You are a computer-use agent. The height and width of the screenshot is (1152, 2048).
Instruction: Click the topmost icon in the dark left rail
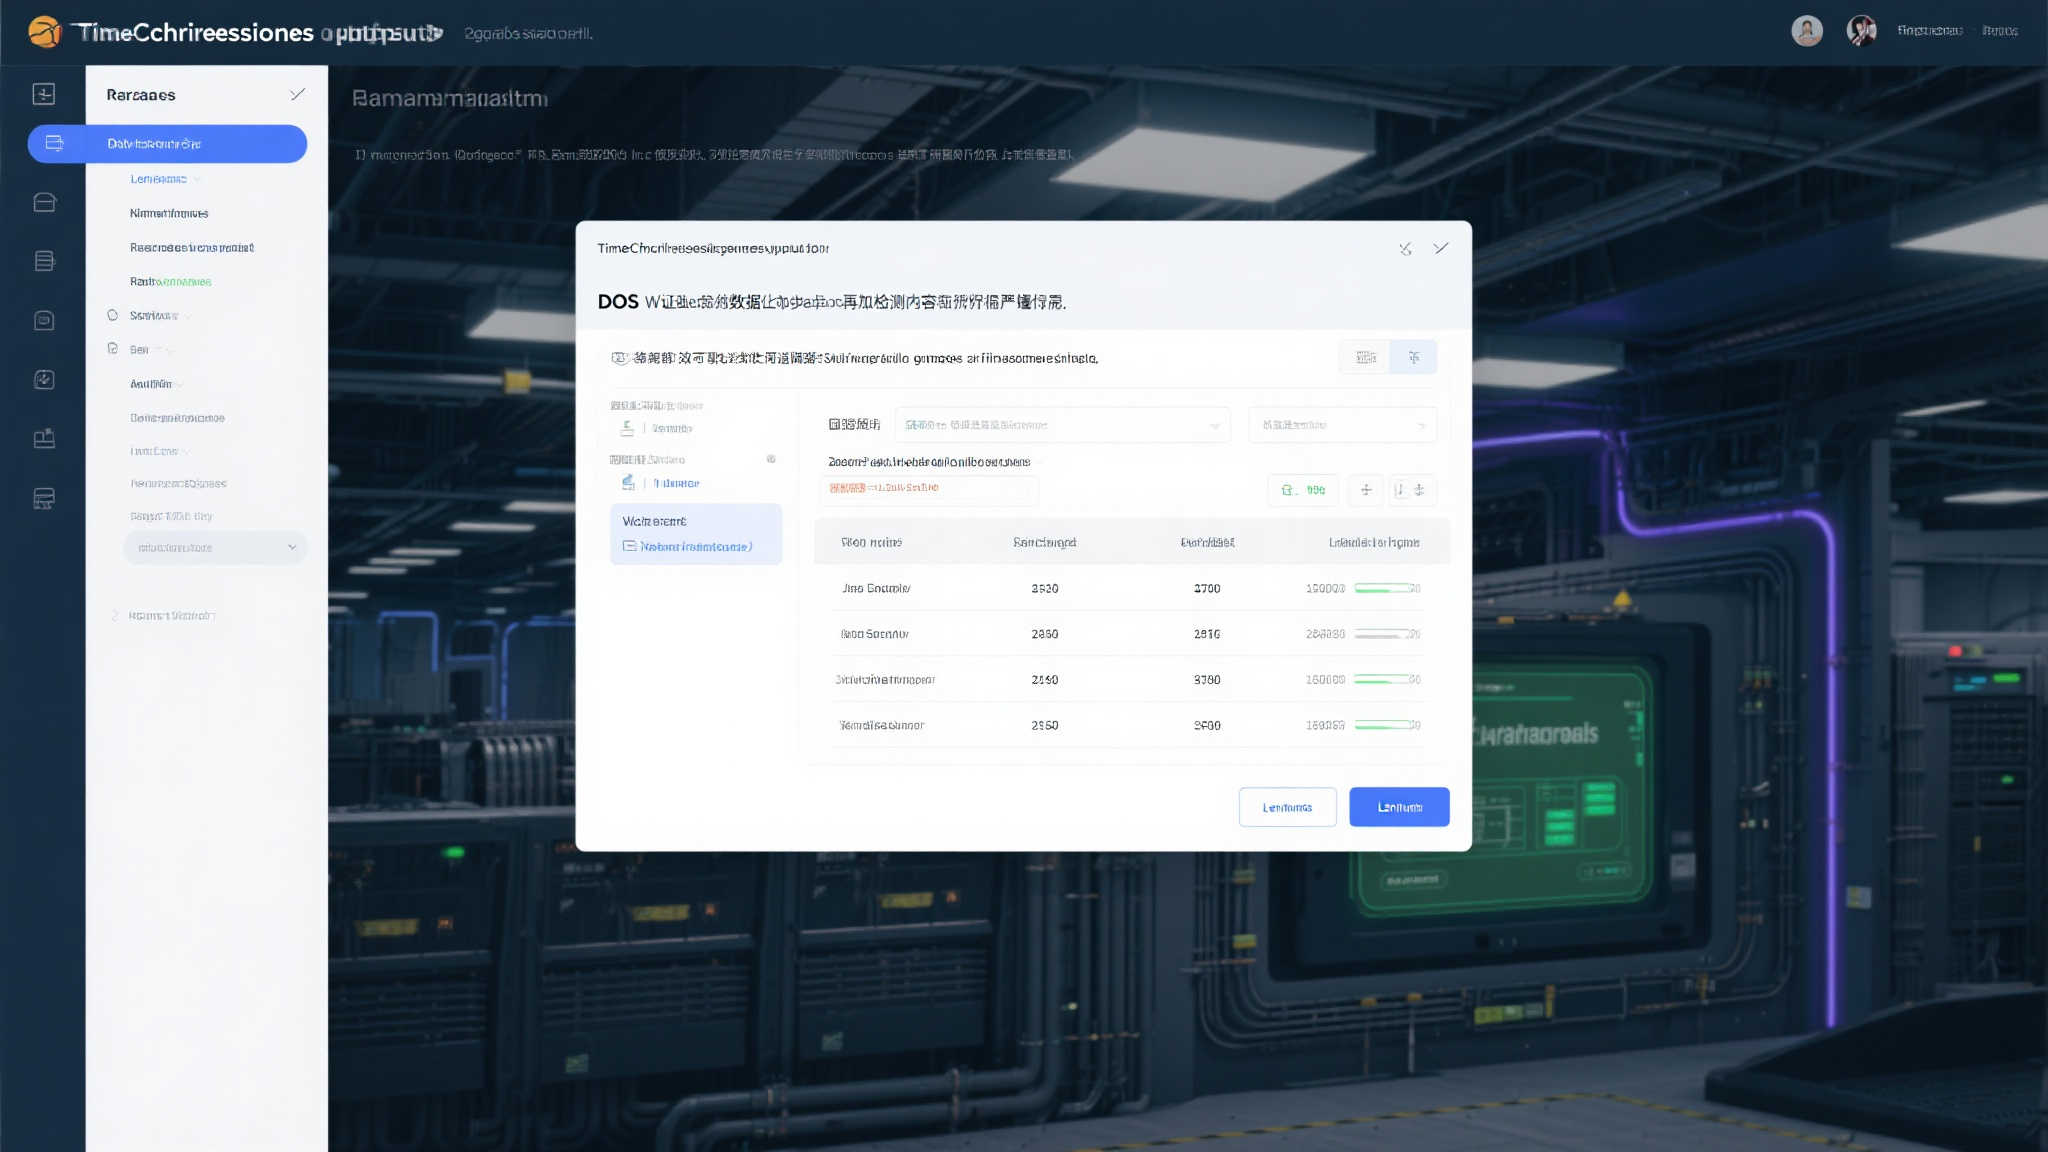[x=44, y=94]
